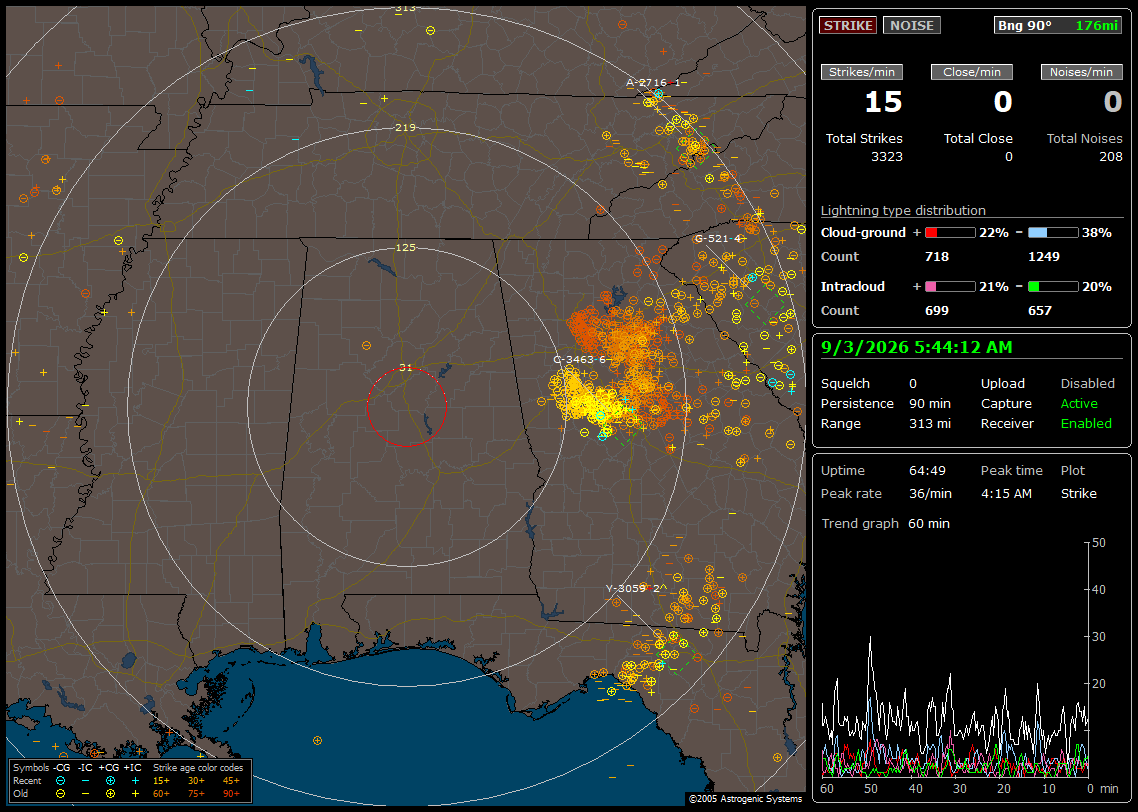Select storm cell label A-2716-1
This screenshot has height=812, width=1138.
pyautogui.click(x=653, y=83)
